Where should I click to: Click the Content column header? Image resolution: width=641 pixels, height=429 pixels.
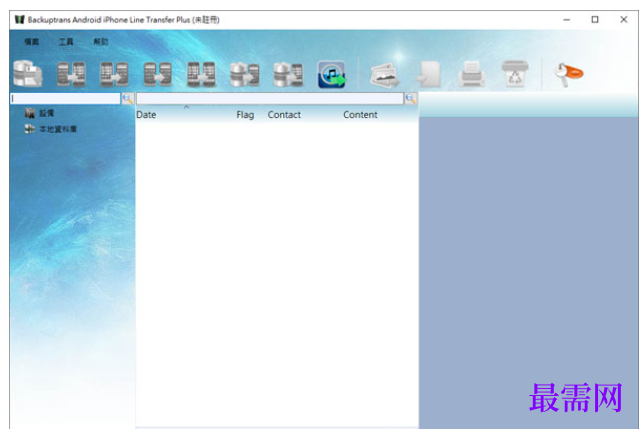[x=360, y=115]
